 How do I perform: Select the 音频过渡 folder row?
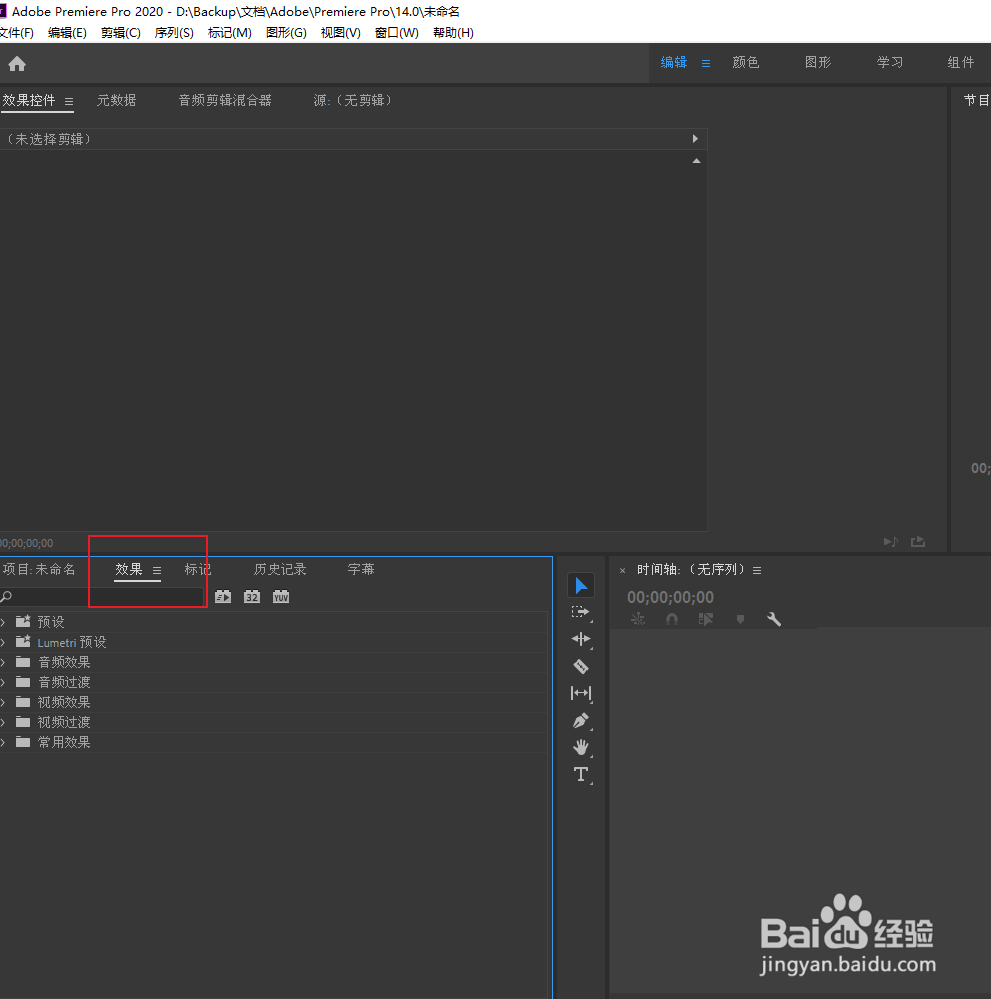pos(274,682)
